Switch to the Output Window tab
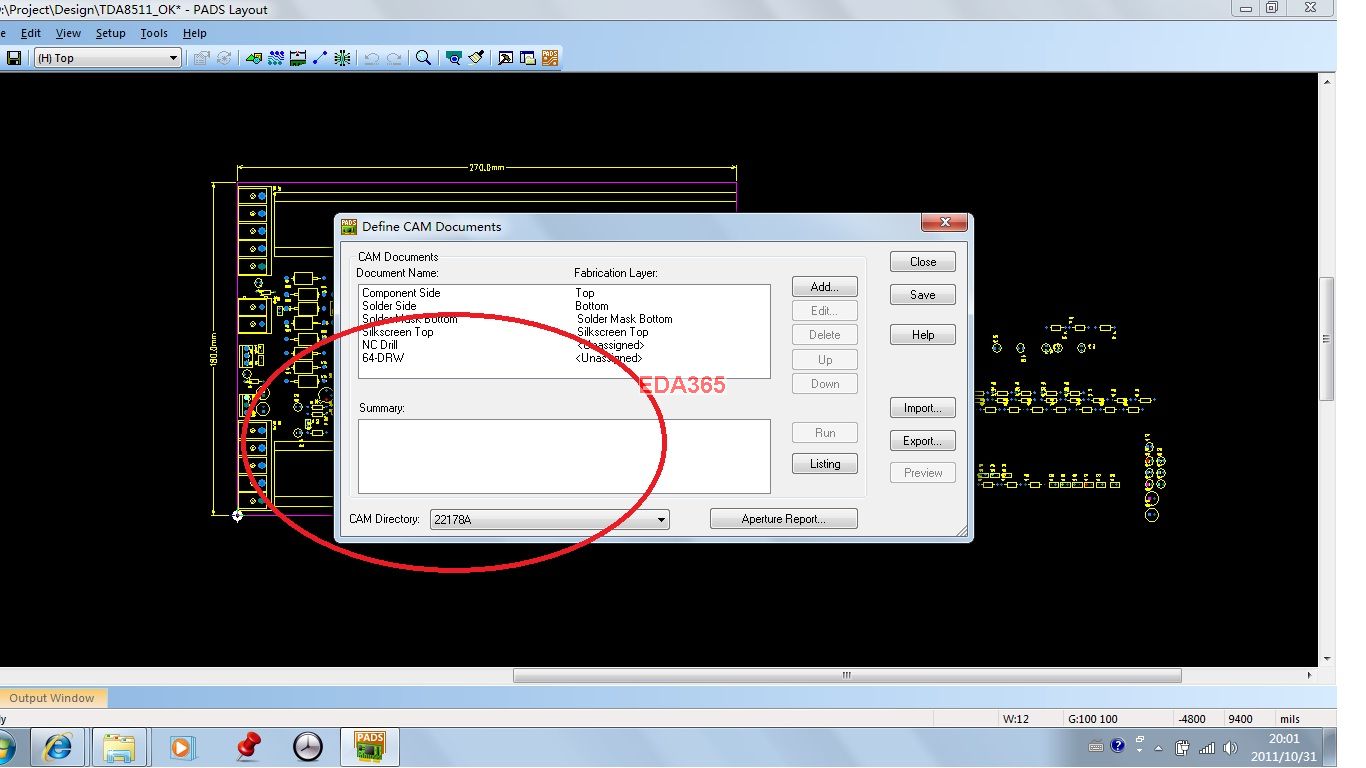 coord(52,698)
